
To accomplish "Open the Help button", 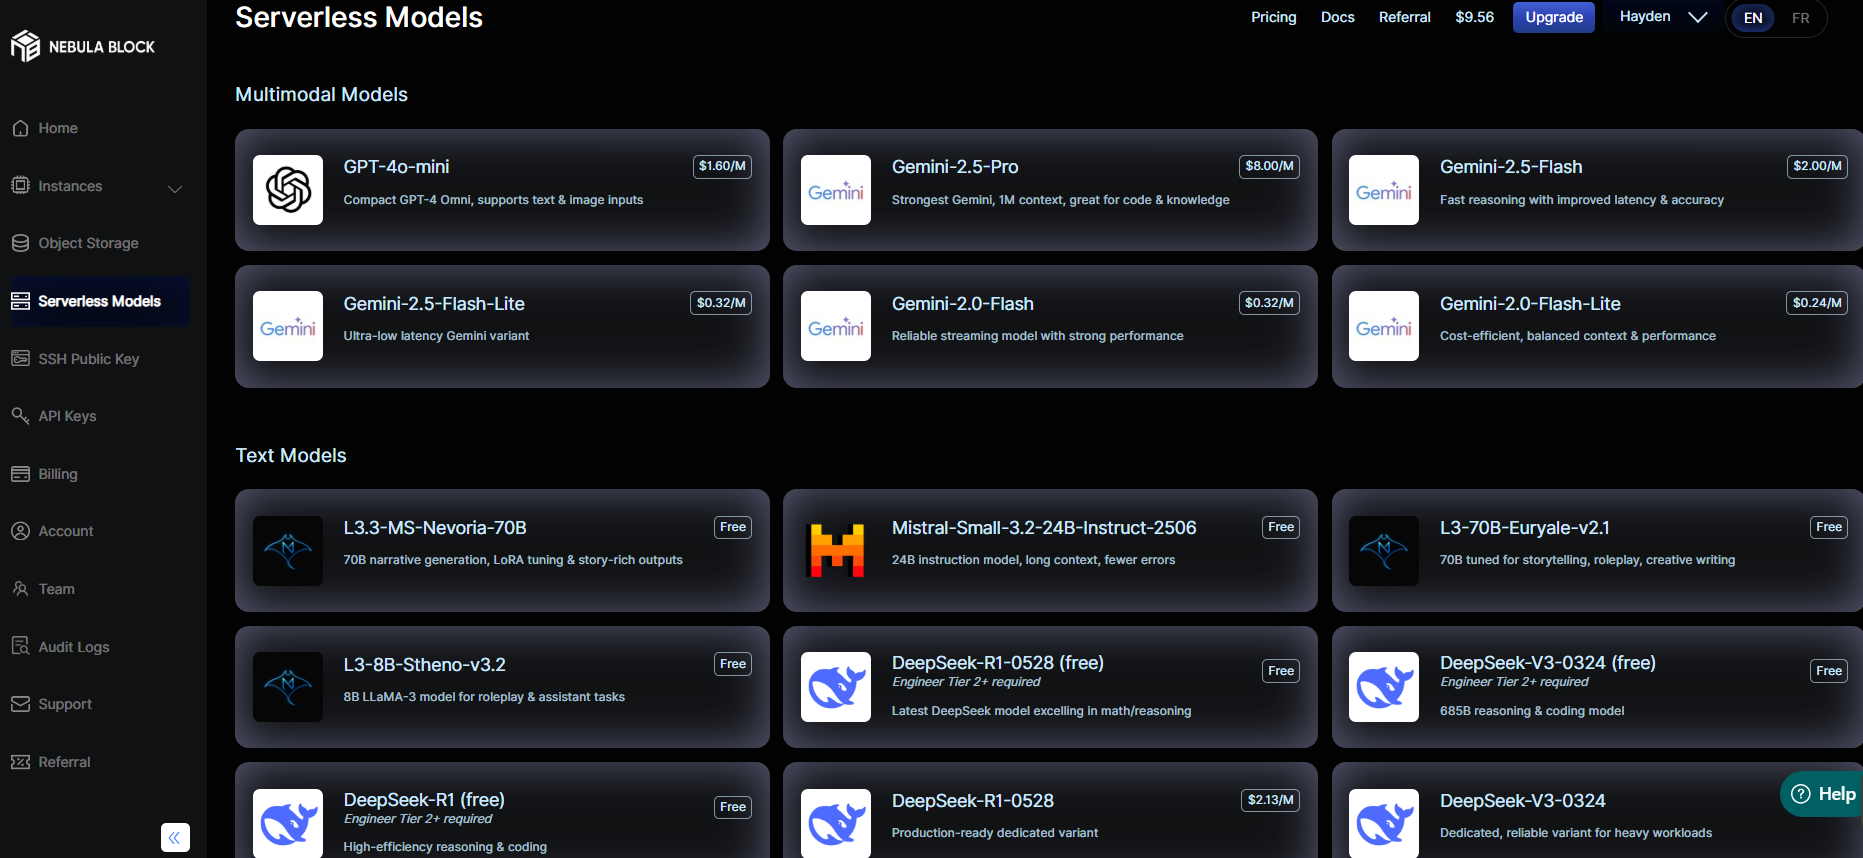I will click(x=1822, y=794).
